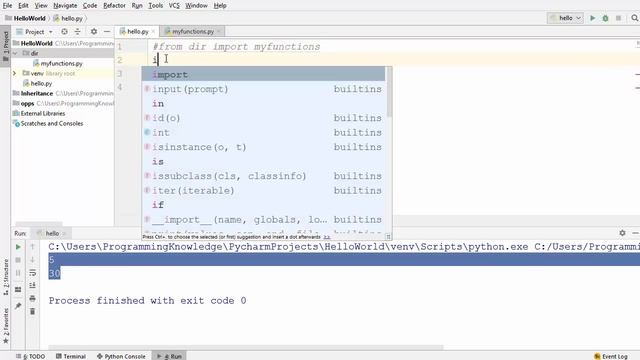Toggle the Run tool window button
The height and width of the screenshot is (360, 640).
click(x=169, y=356)
